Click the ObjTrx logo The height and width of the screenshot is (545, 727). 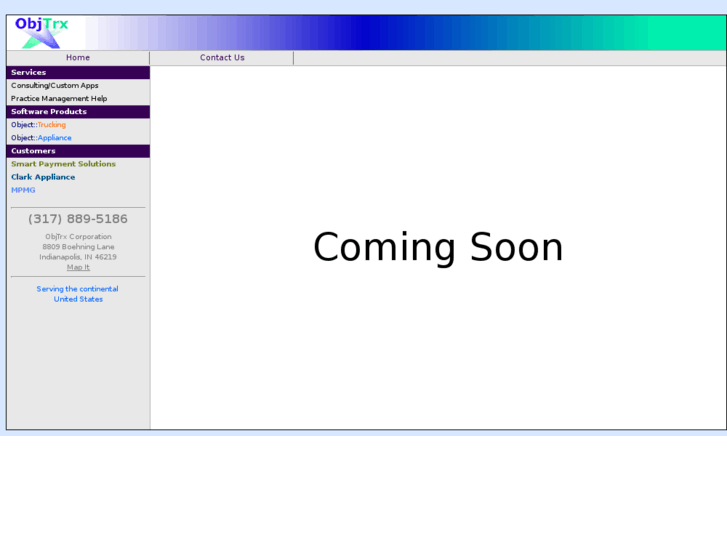43,32
